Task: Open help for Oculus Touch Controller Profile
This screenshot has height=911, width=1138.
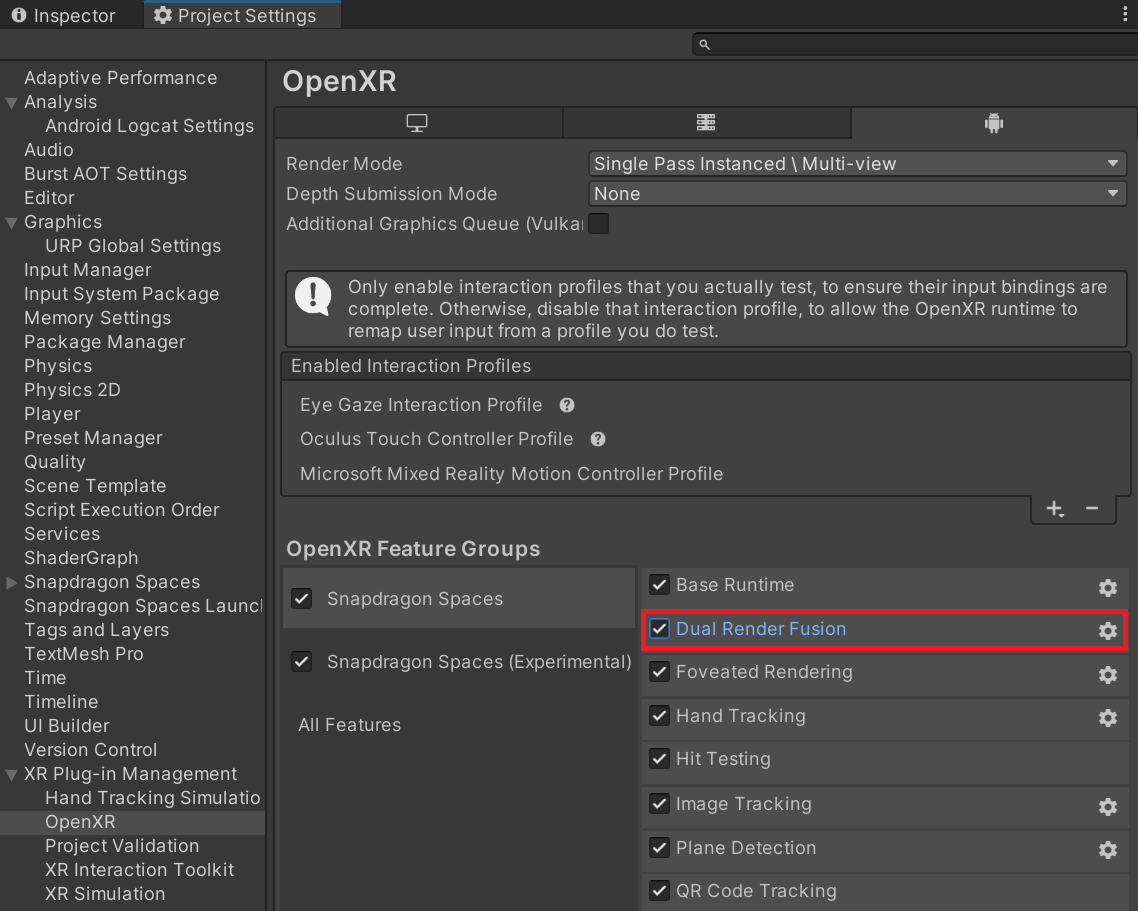Action: click(x=598, y=439)
